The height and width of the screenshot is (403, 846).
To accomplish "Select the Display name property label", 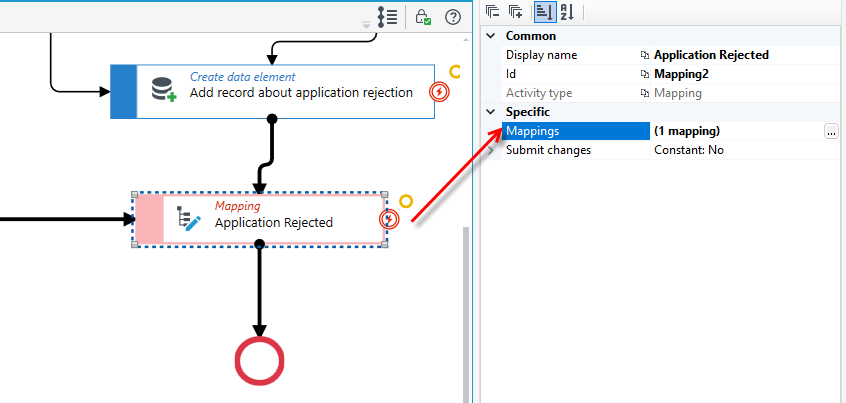I will pyautogui.click(x=541, y=55).
